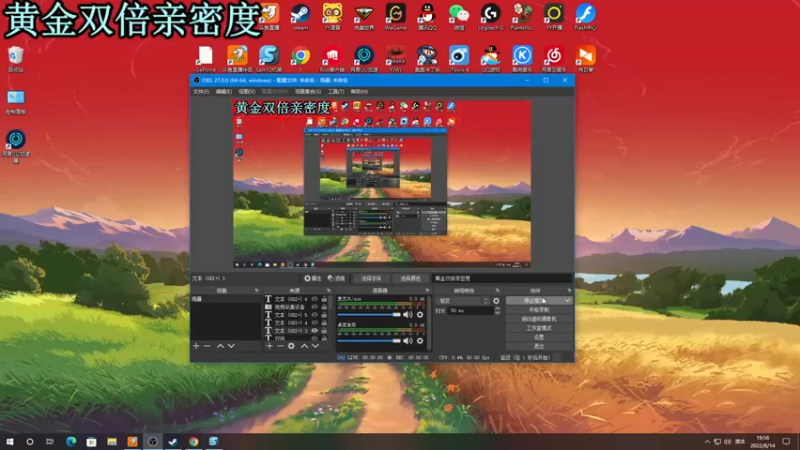Viewport: 800px width, 450px height.
Task: Toggle visibility of 文本 (GDI+) 6 source
Action: pos(315,299)
